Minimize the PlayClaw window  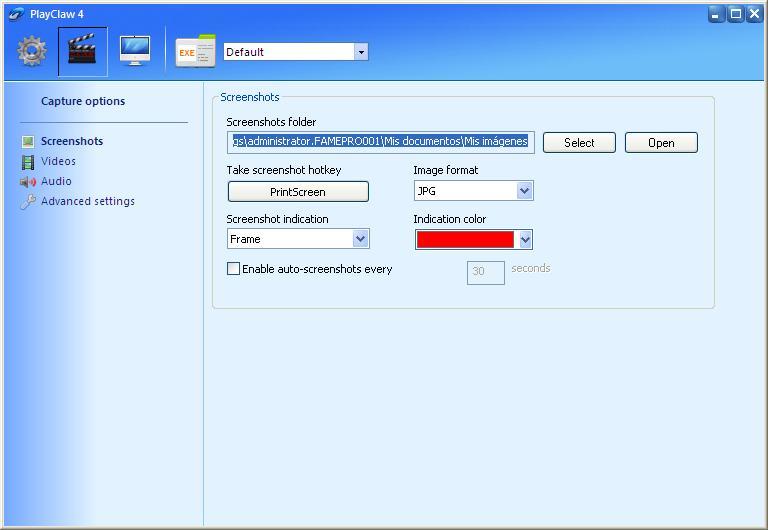[x=716, y=14]
